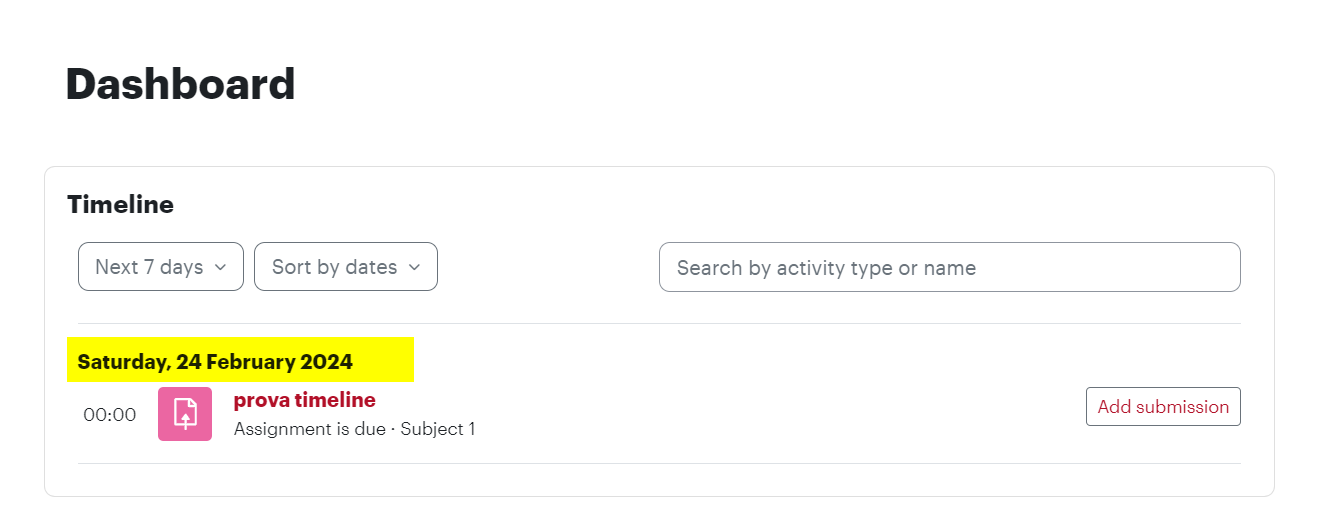Open the Sort by dates dropdown

(x=346, y=267)
